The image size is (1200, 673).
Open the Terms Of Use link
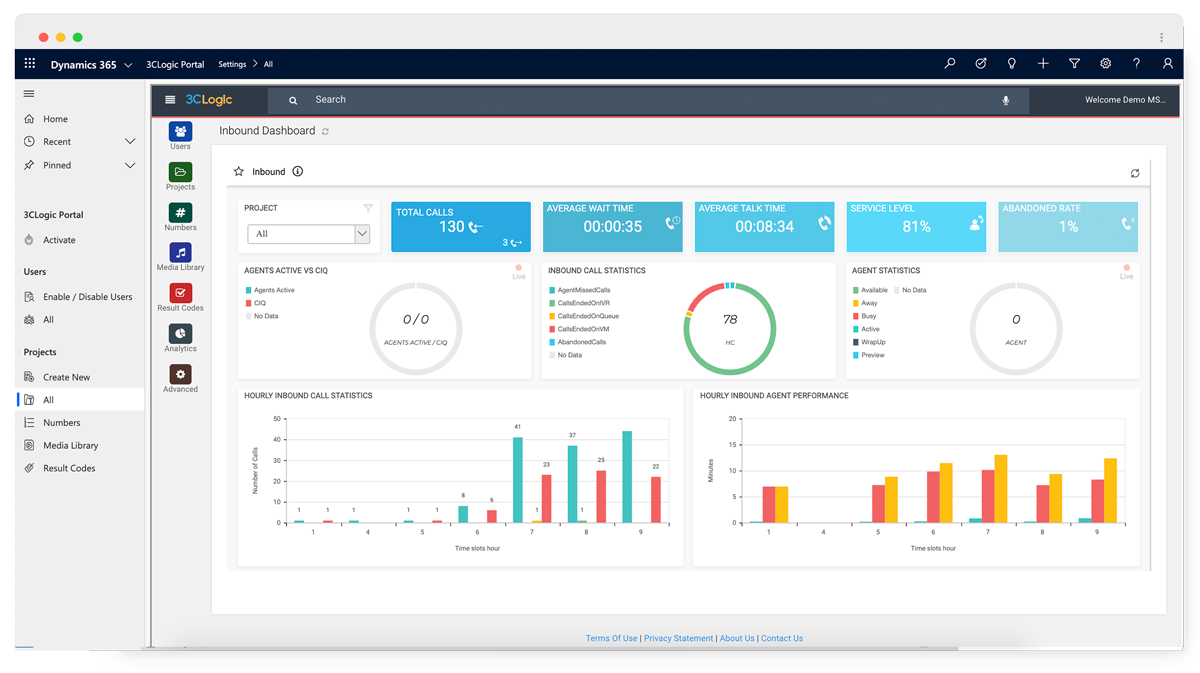[x=611, y=638]
